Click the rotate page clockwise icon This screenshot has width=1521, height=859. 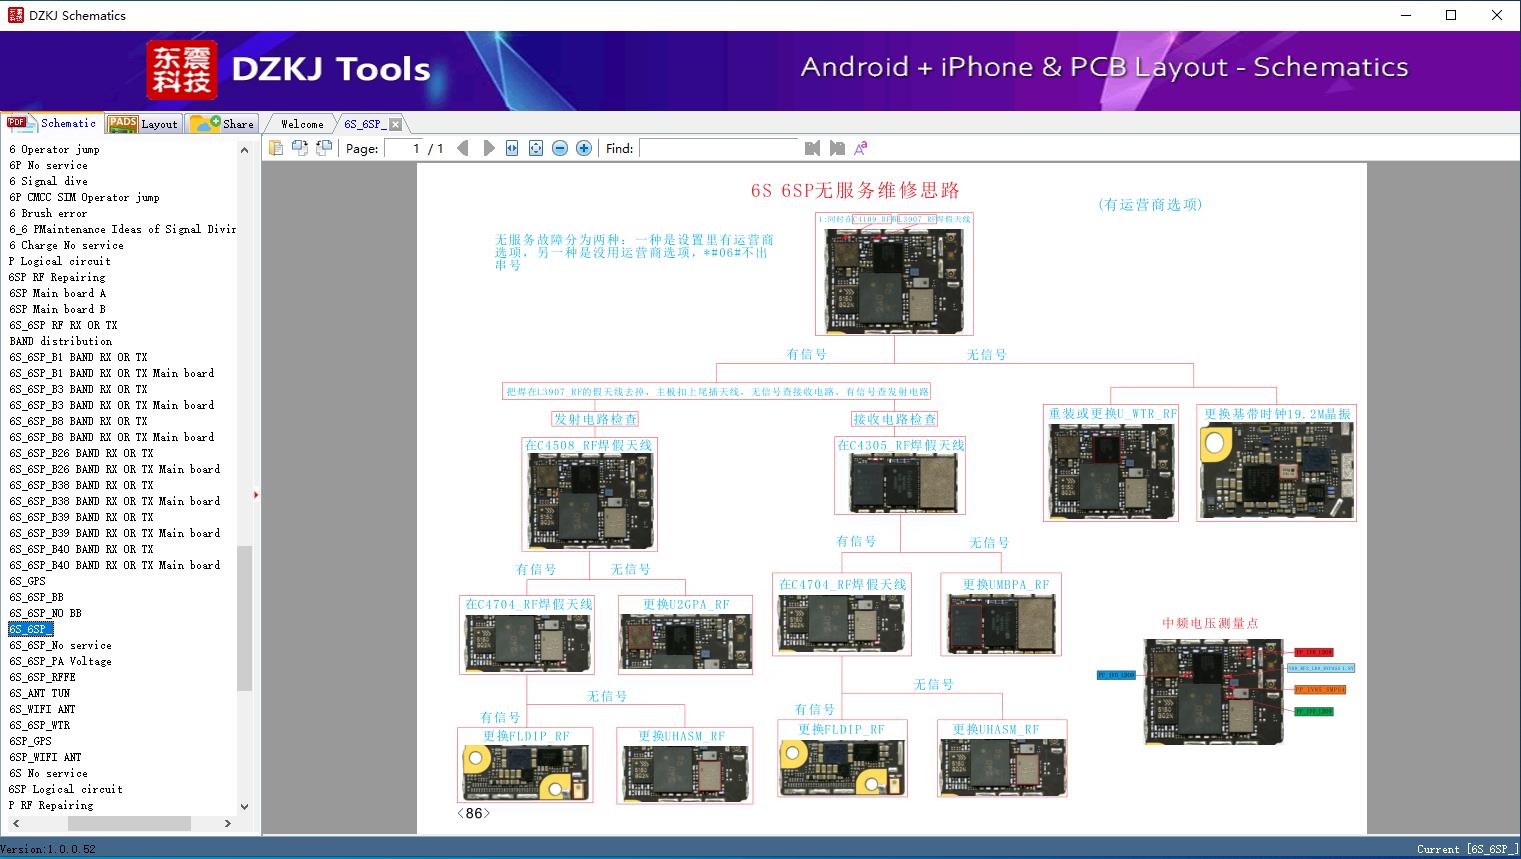click(324, 148)
